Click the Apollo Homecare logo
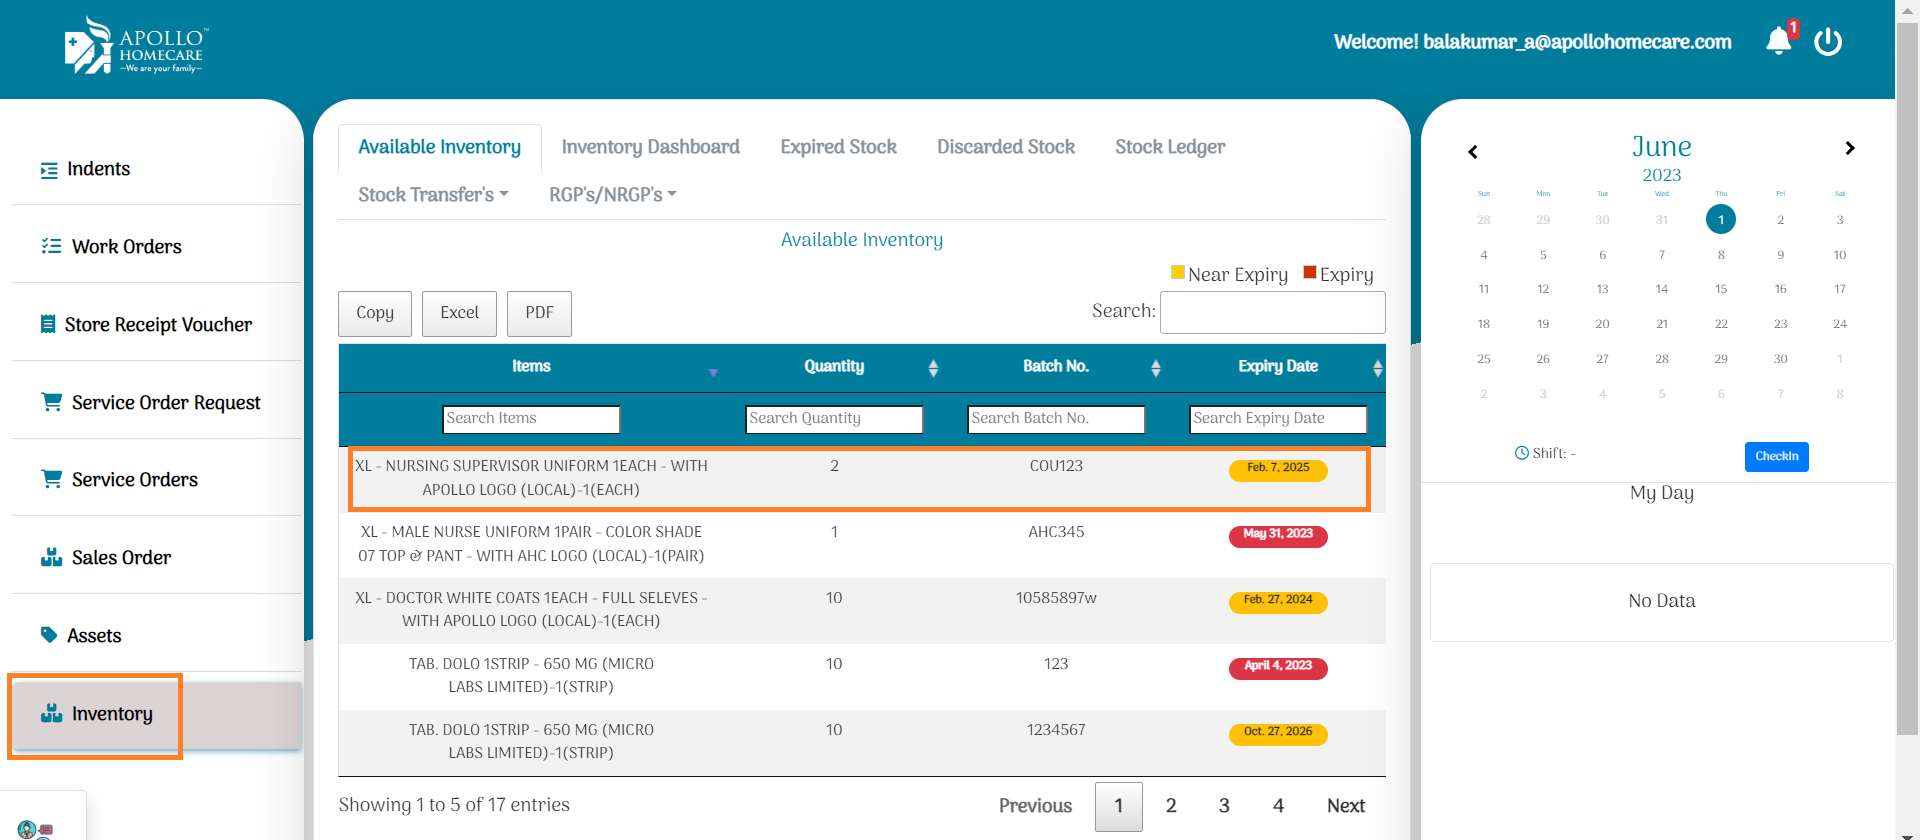This screenshot has width=1920, height=840. click(135, 46)
